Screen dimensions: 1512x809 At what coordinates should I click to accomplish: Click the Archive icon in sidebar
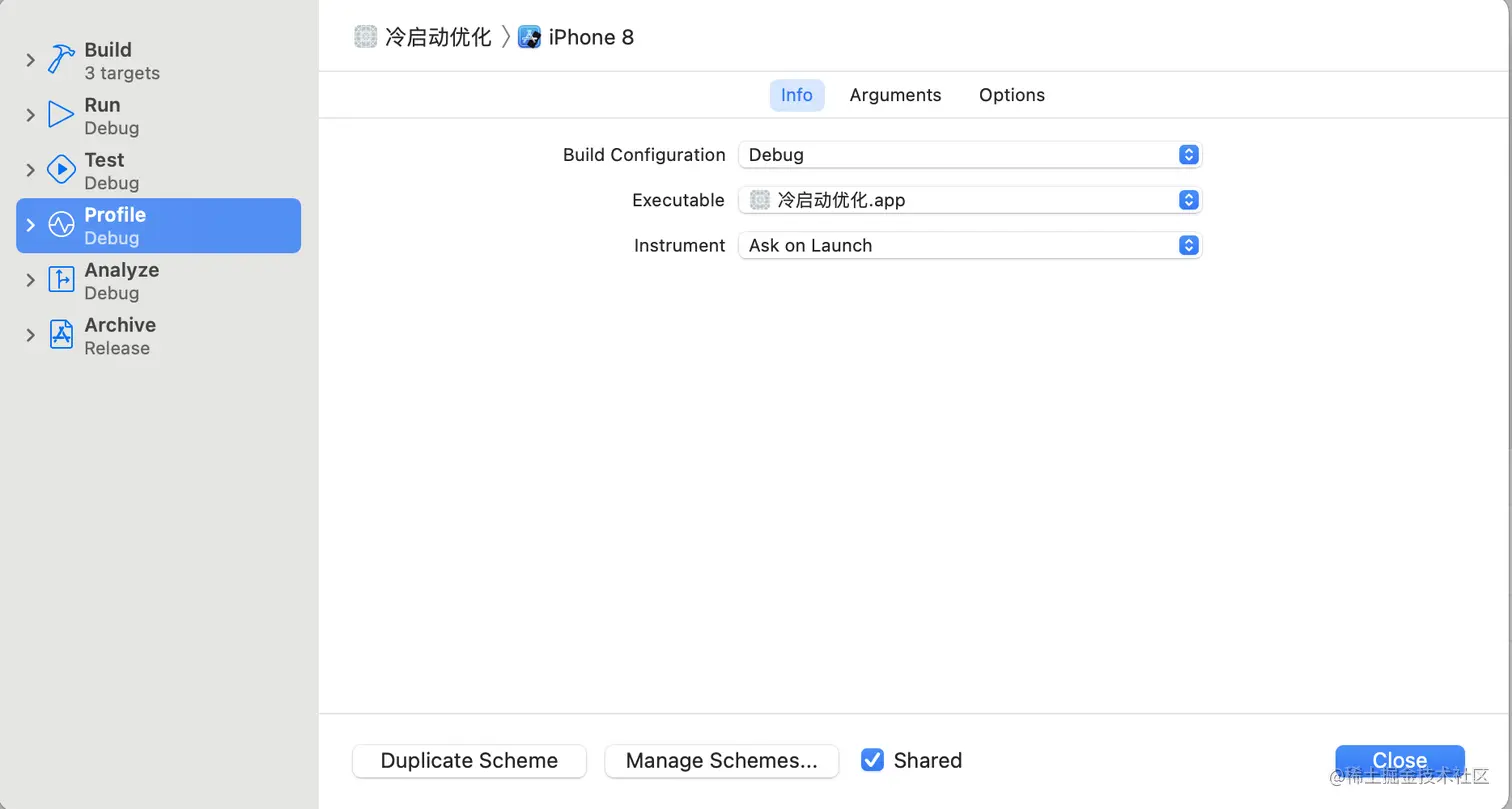[61, 335]
